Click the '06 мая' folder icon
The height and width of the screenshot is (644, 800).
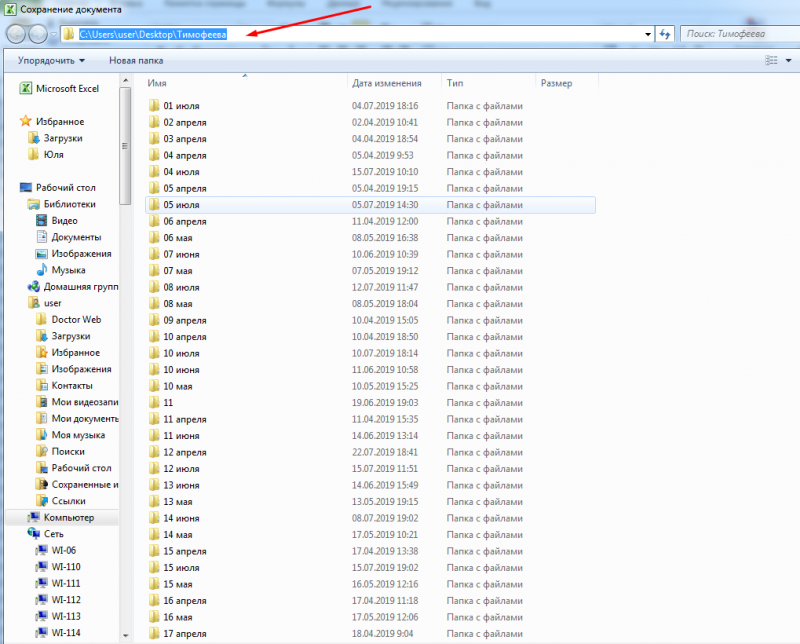pos(154,237)
